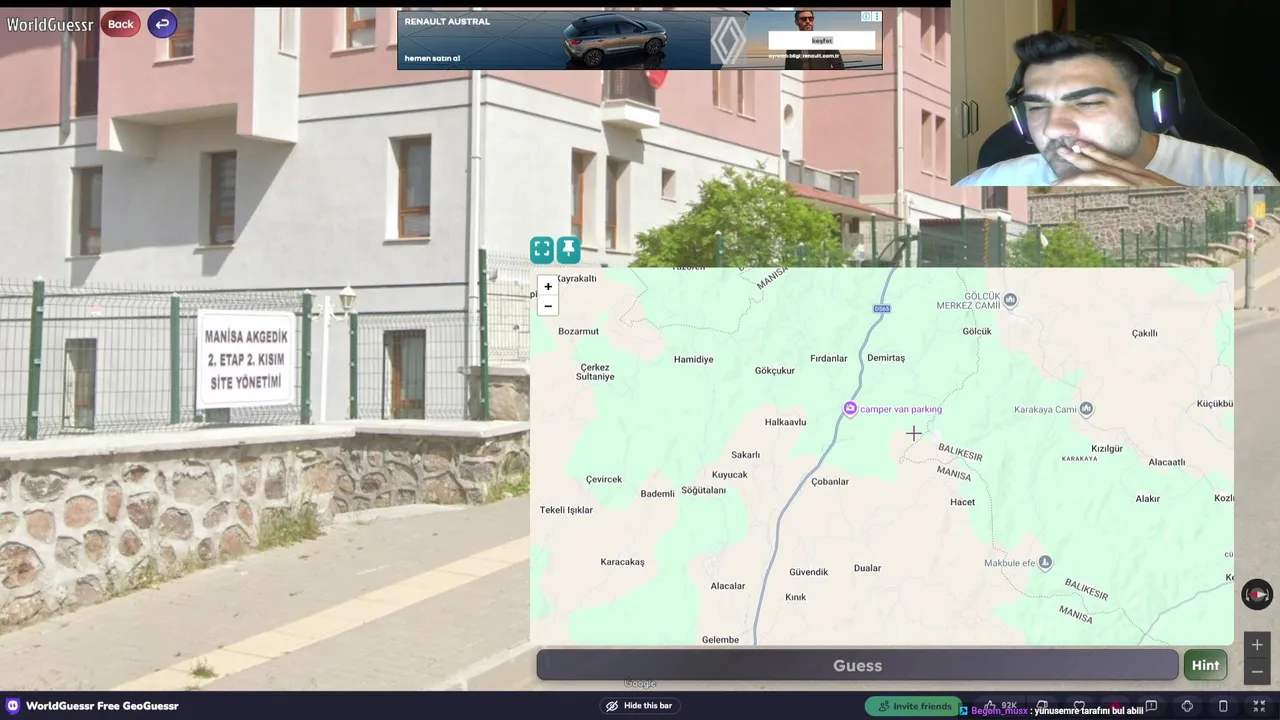Click the Gölcük Merkez Camii marker icon
This screenshot has height=720, width=1280.
click(1010, 299)
